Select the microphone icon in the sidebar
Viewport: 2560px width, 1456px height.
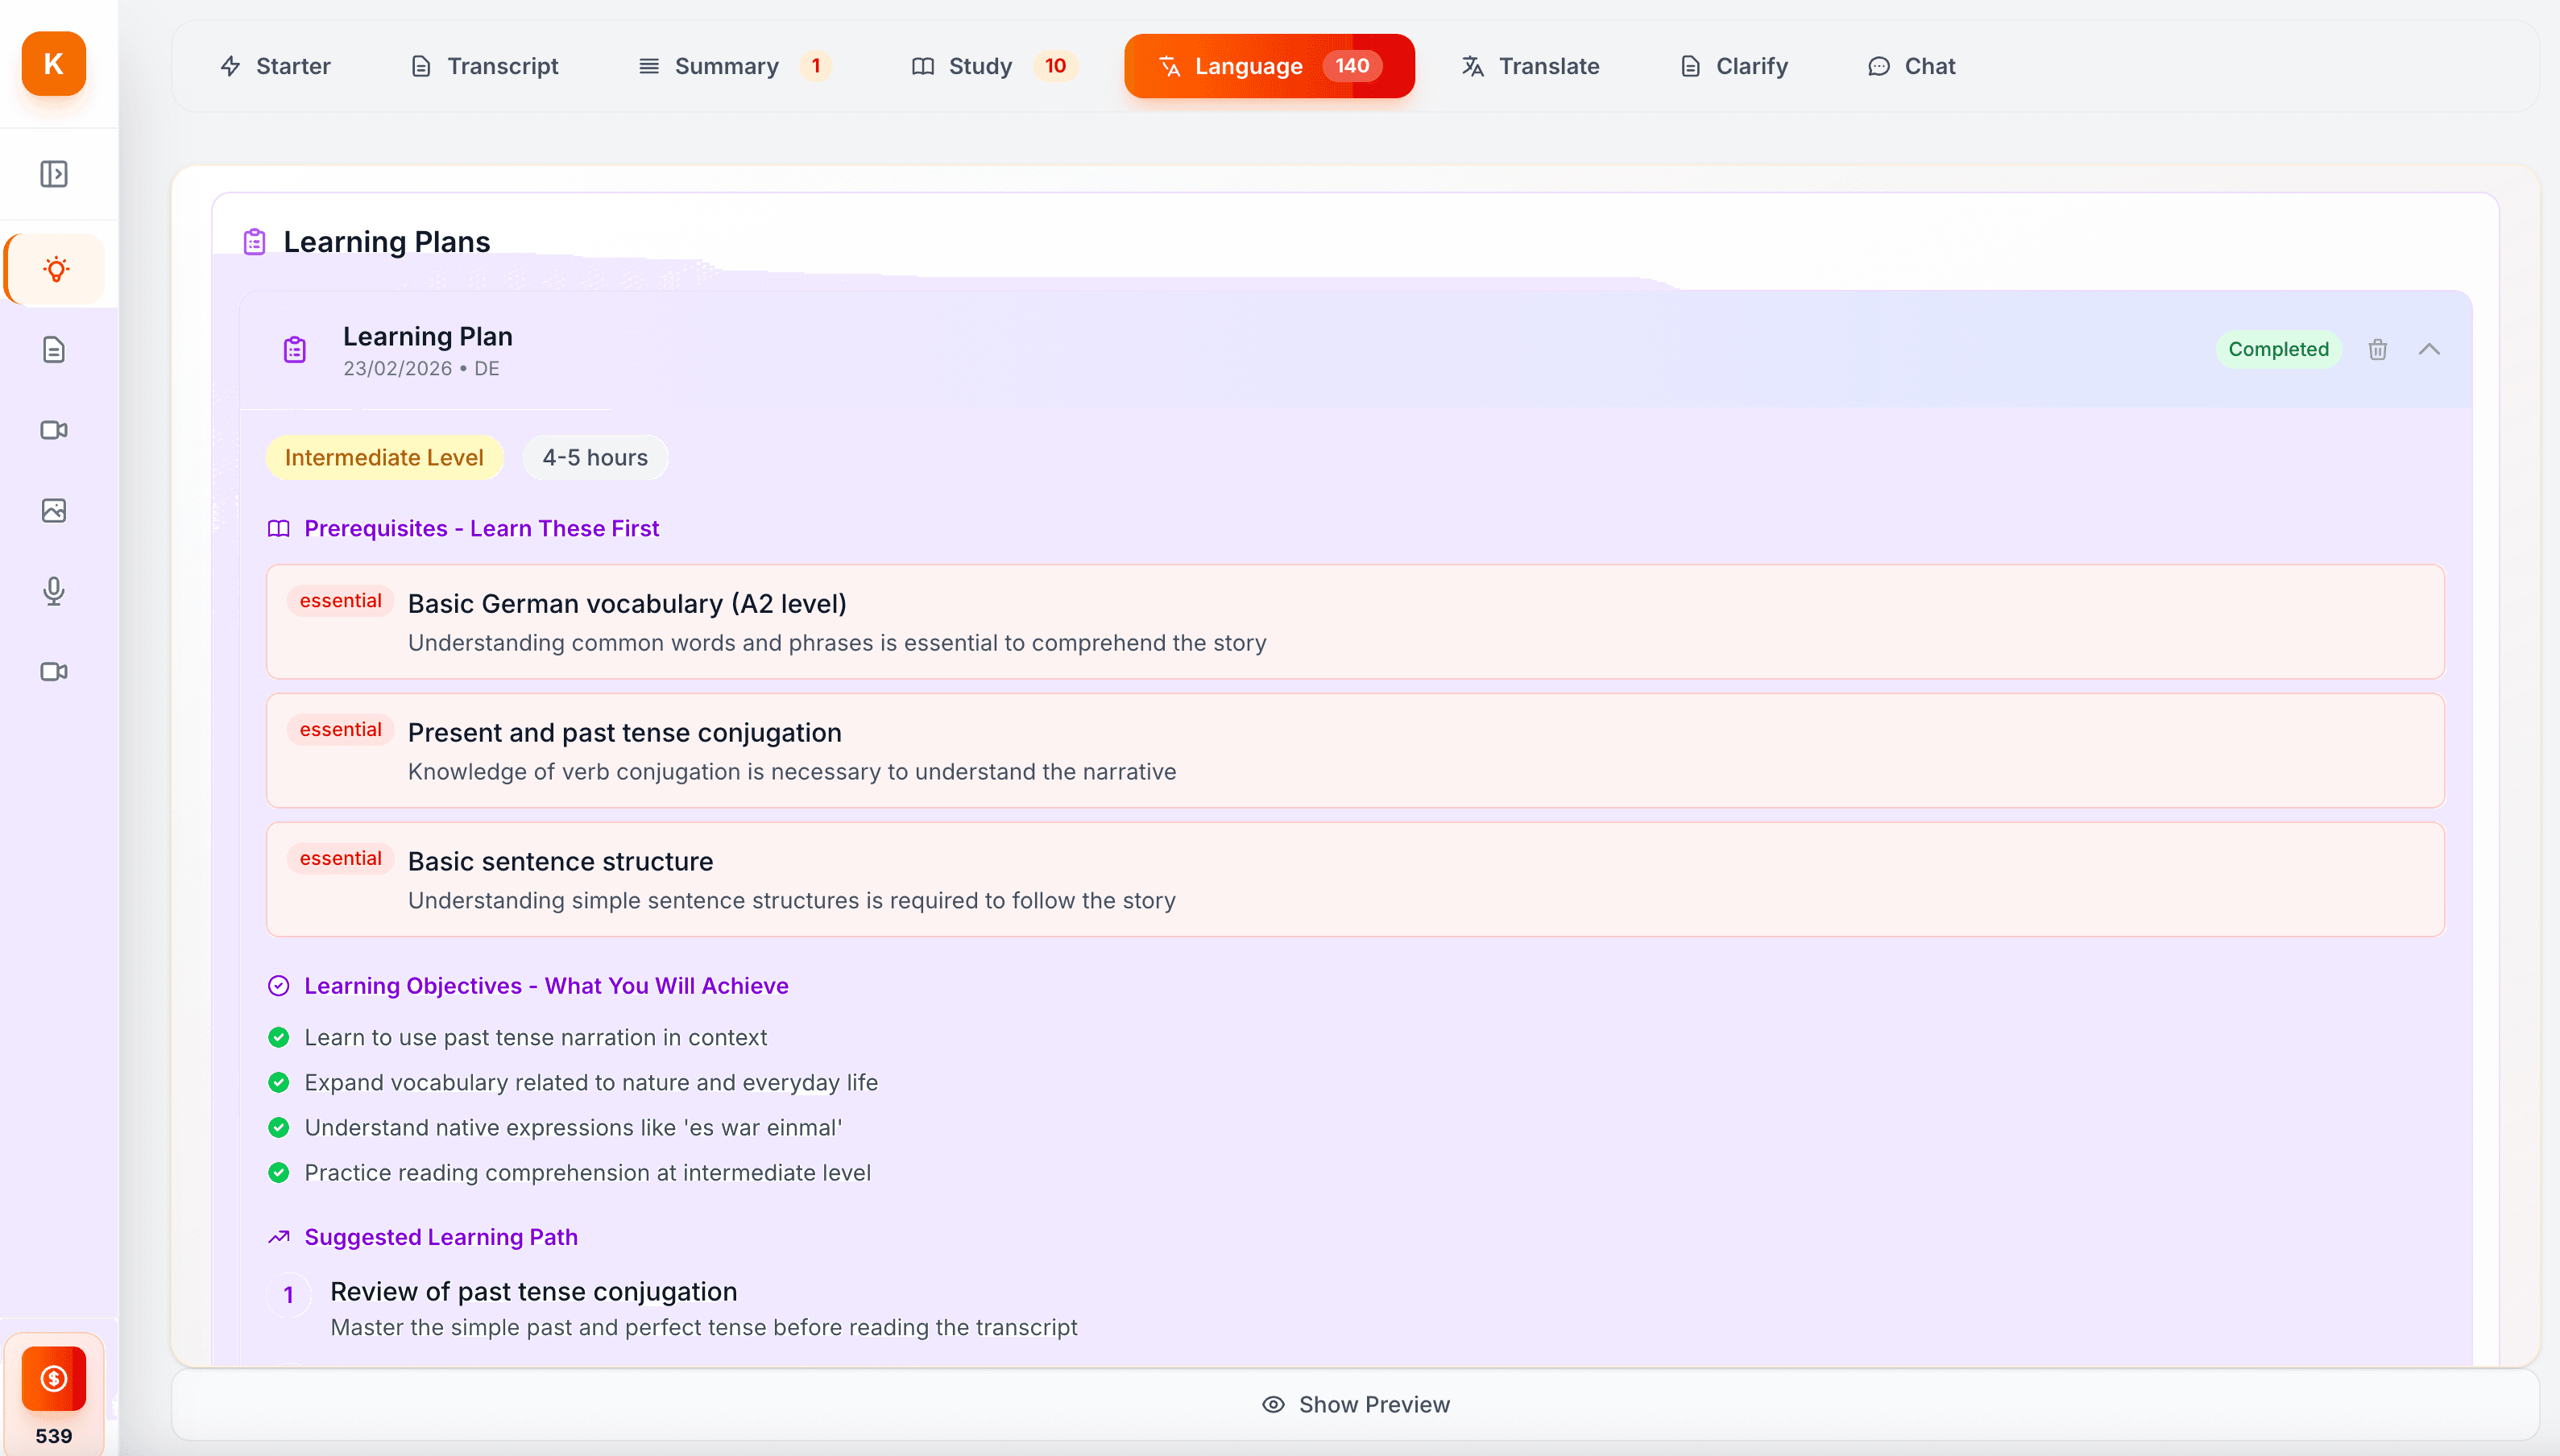(x=55, y=591)
